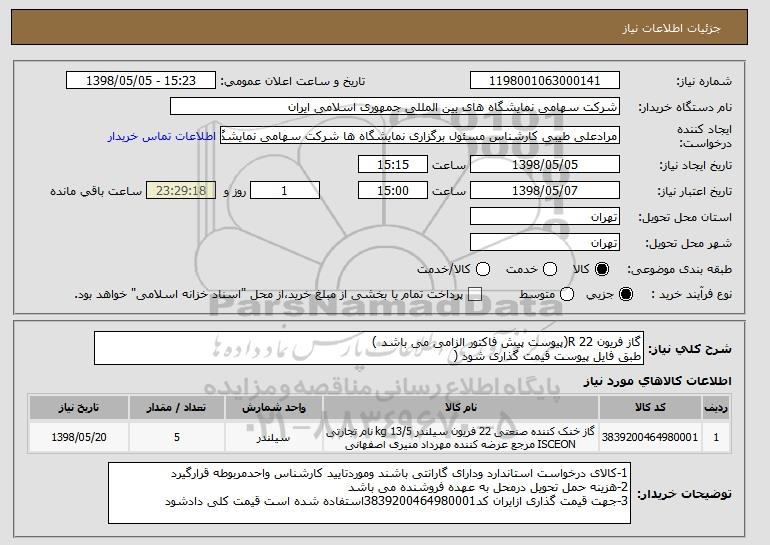Click the public announcement date-time field
The width and height of the screenshot is (770, 545).
click(141, 81)
